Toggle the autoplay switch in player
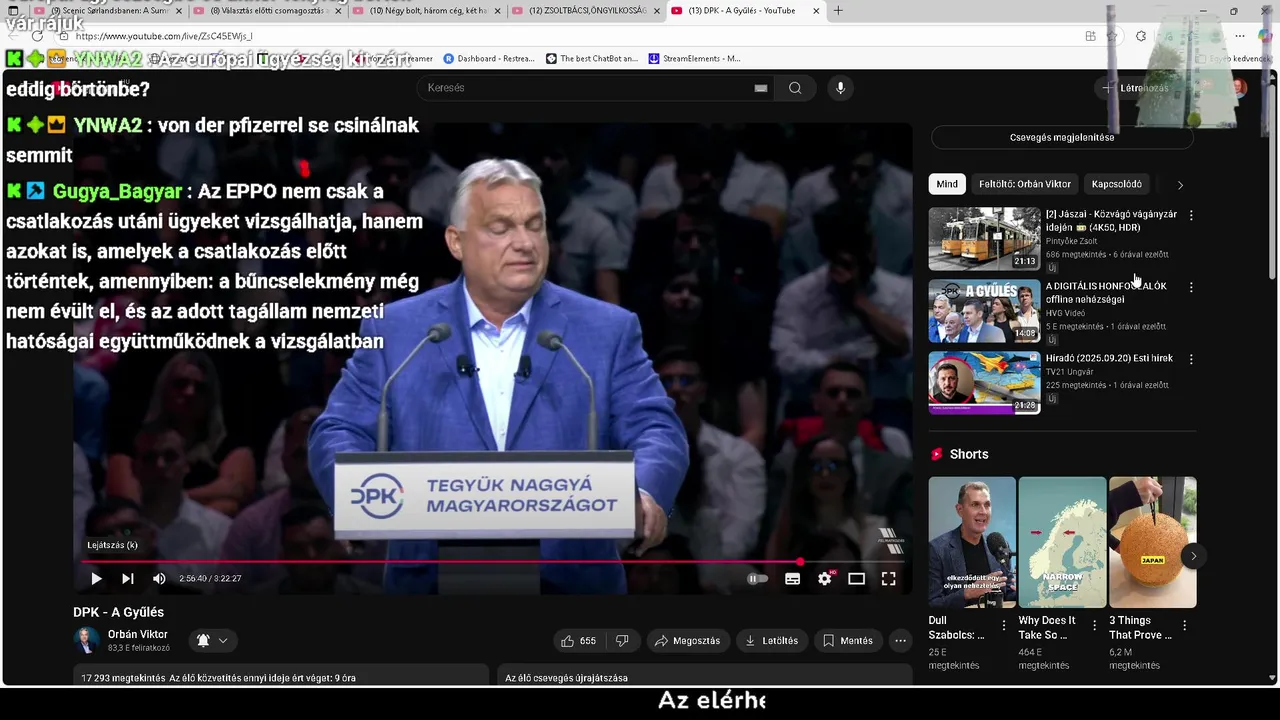Image resolution: width=1280 pixels, height=720 pixels. click(758, 578)
